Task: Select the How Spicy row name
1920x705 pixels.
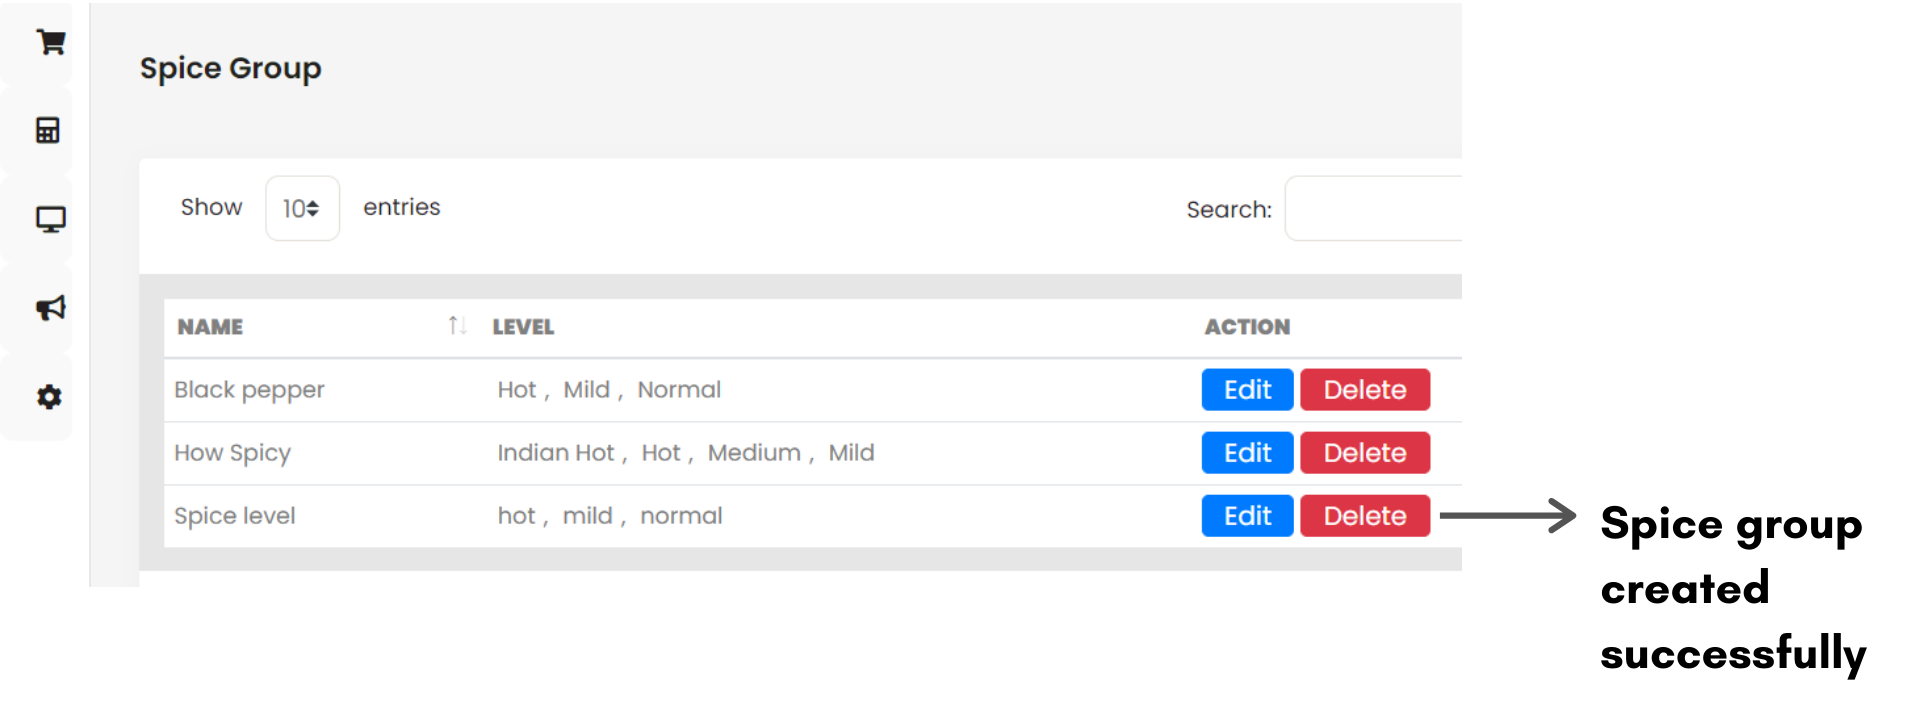Action: point(232,453)
